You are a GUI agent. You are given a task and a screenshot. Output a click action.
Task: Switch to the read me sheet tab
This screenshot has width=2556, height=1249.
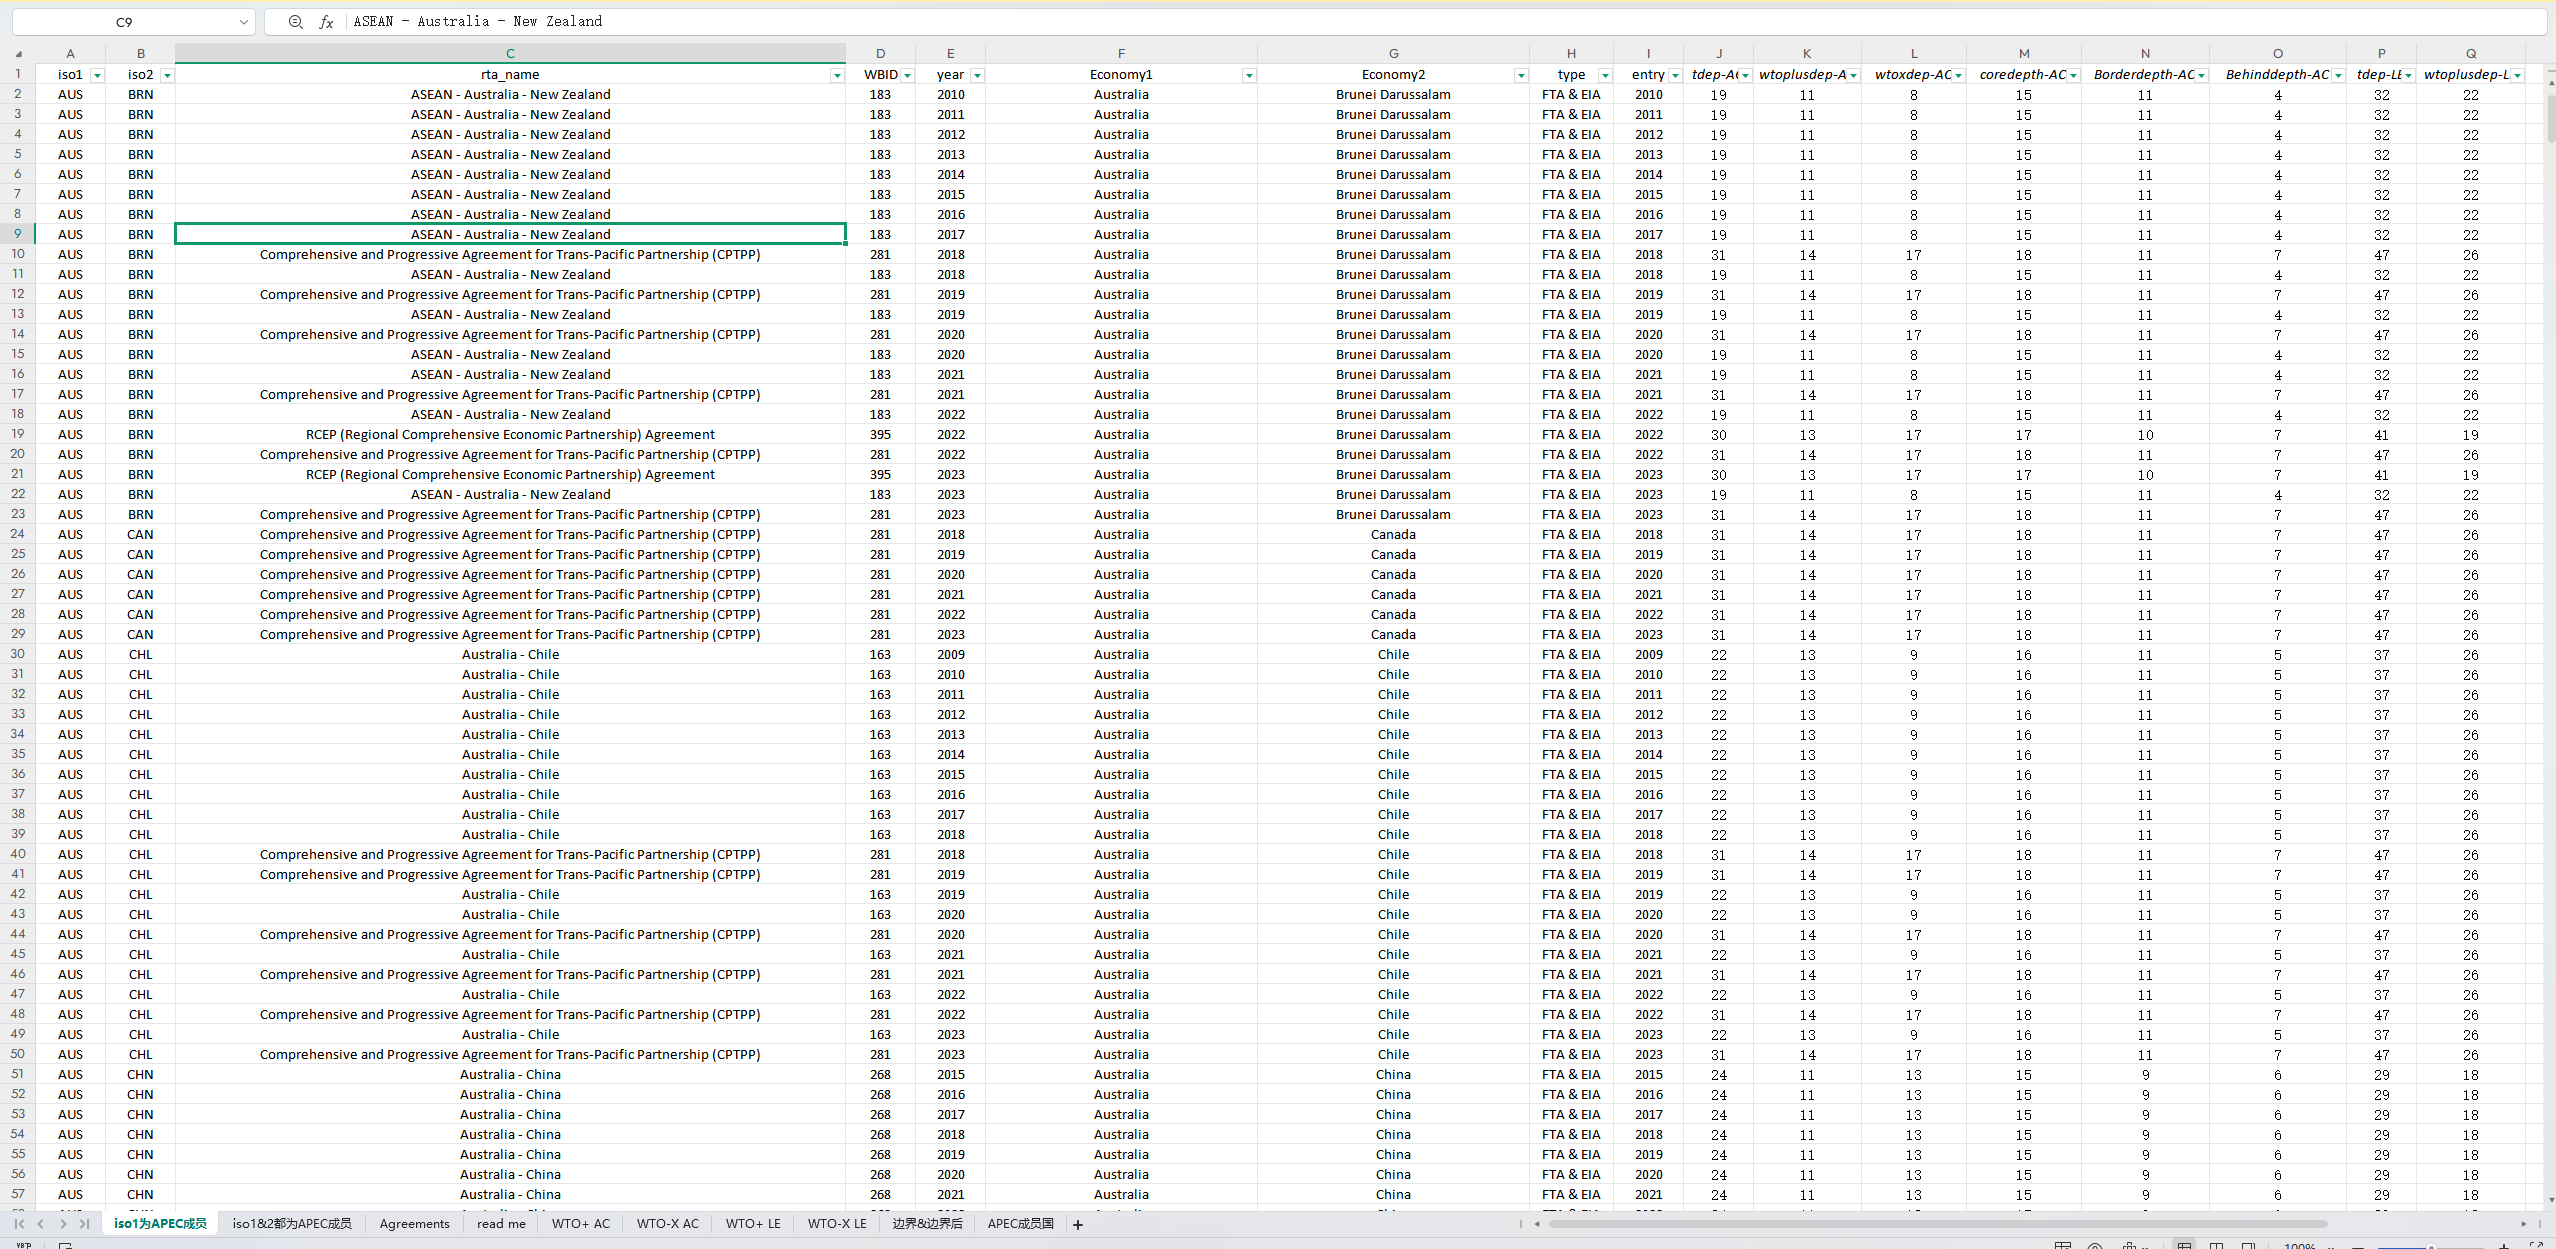click(501, 1224)
